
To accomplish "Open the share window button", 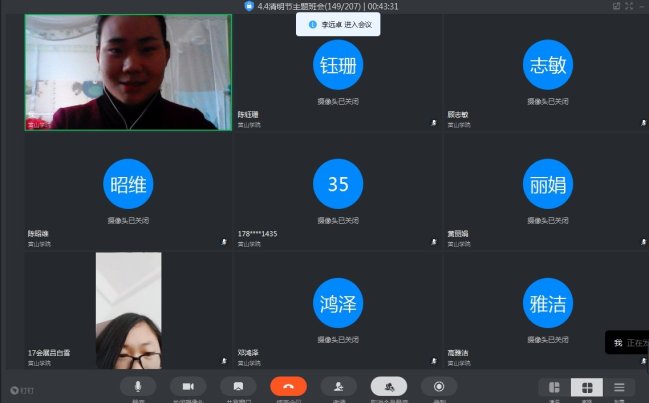I will [238, 386].
